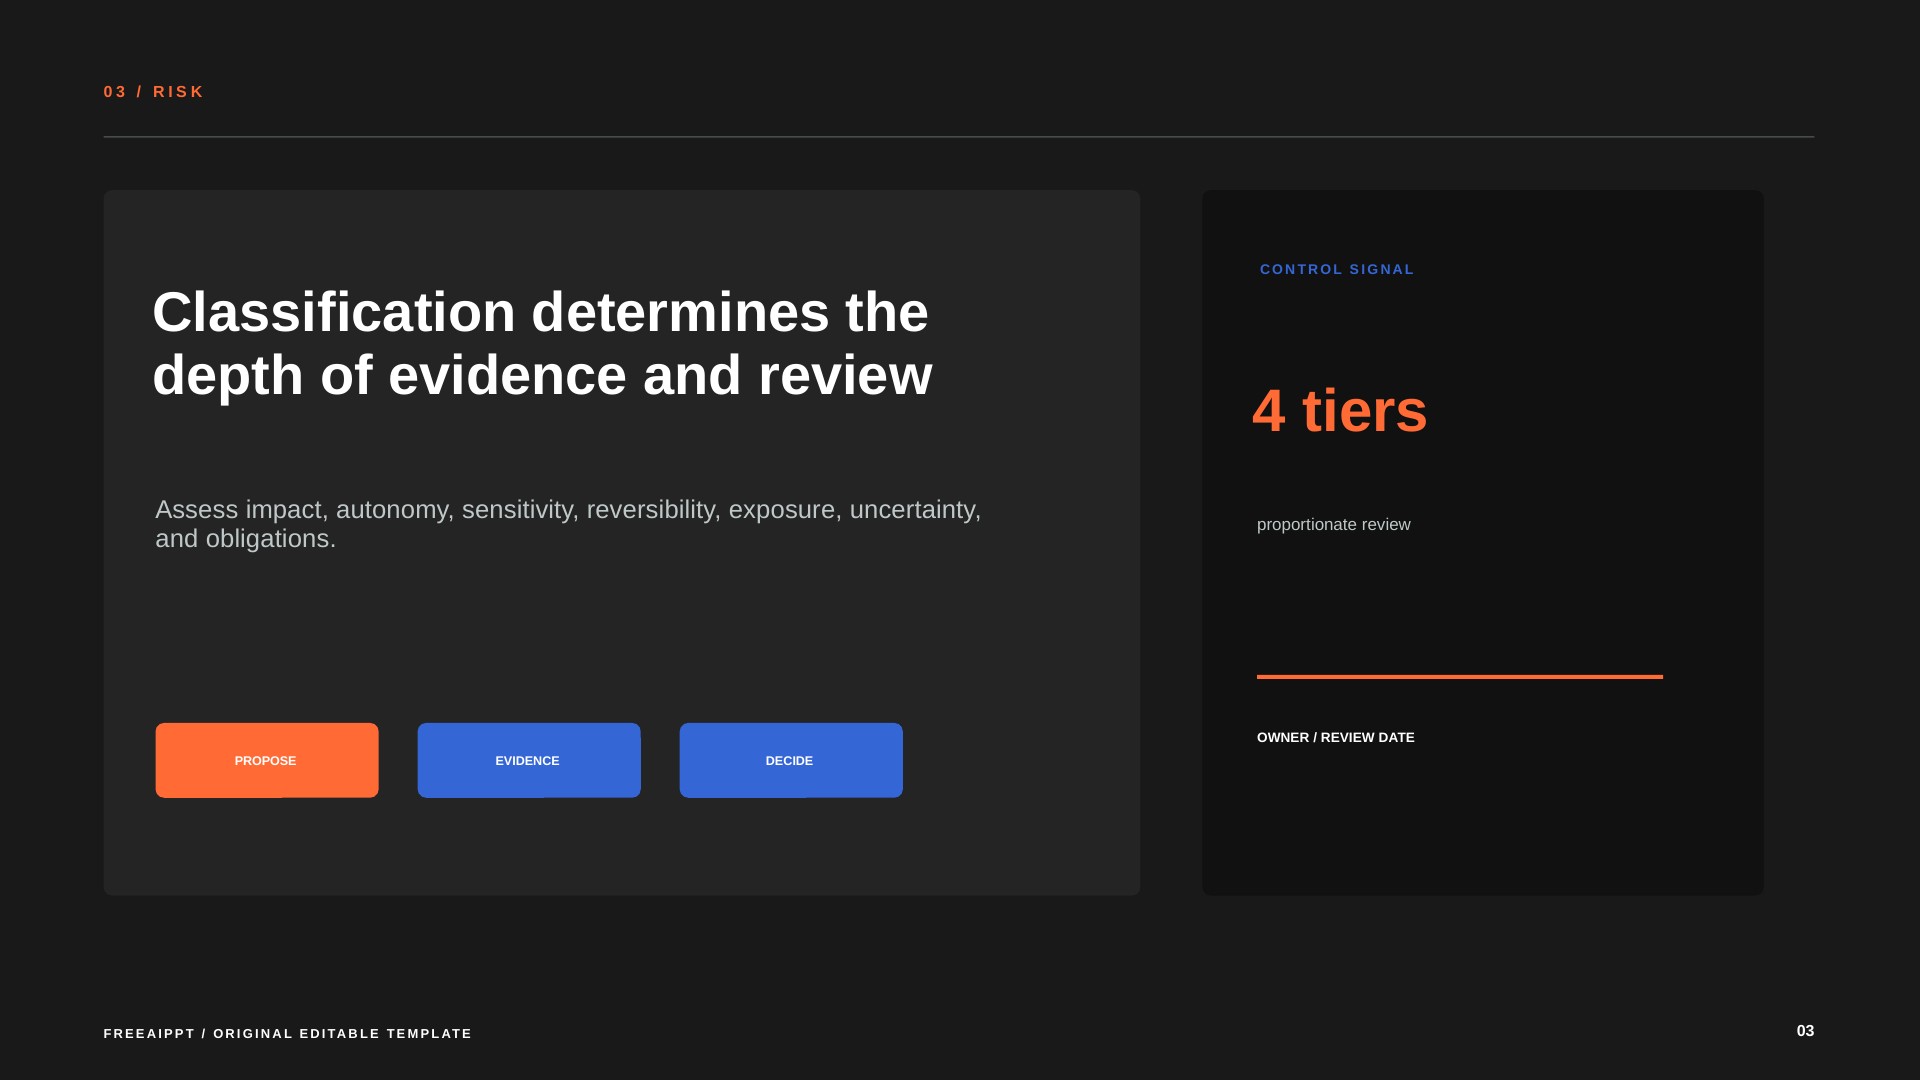Viewport: 1921px width, 1080px height.
Task: Click the orange PROPOSE button
Action: 267,760
